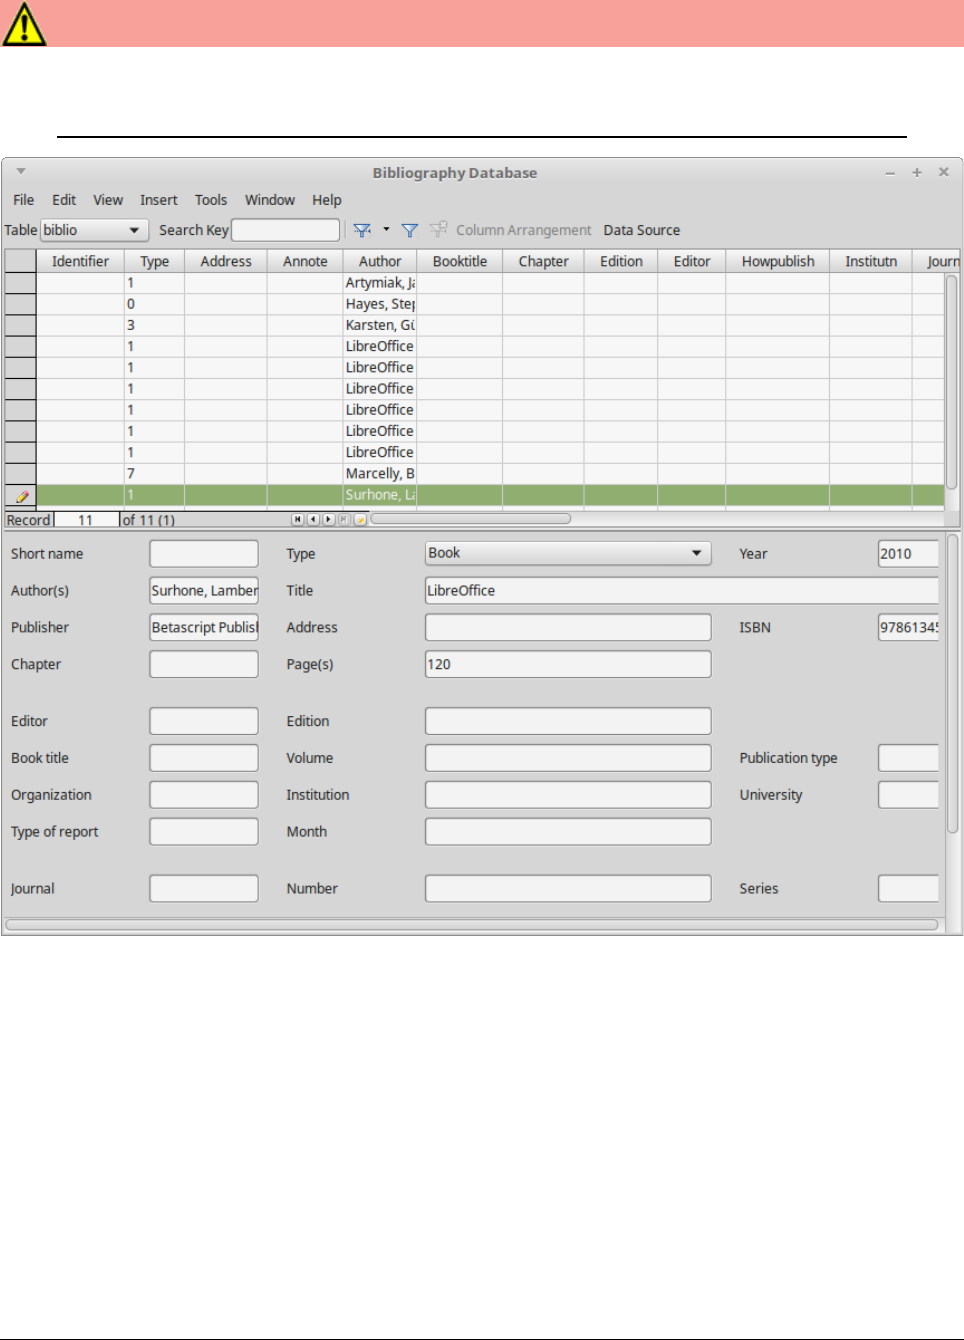Expand the Type Book dropdown
The width and height of the screenshot is (964, 1340).
pos(696,553)
